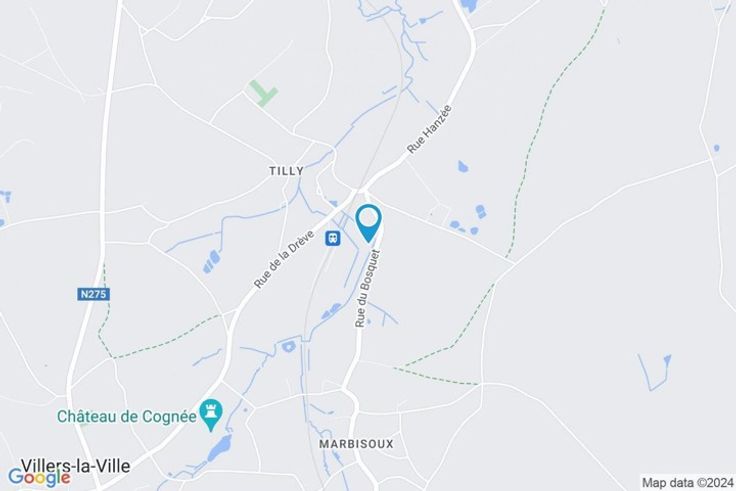Click the large pond below Château de Cognée
Screen dimensions: 736x491
coord(220,448)
